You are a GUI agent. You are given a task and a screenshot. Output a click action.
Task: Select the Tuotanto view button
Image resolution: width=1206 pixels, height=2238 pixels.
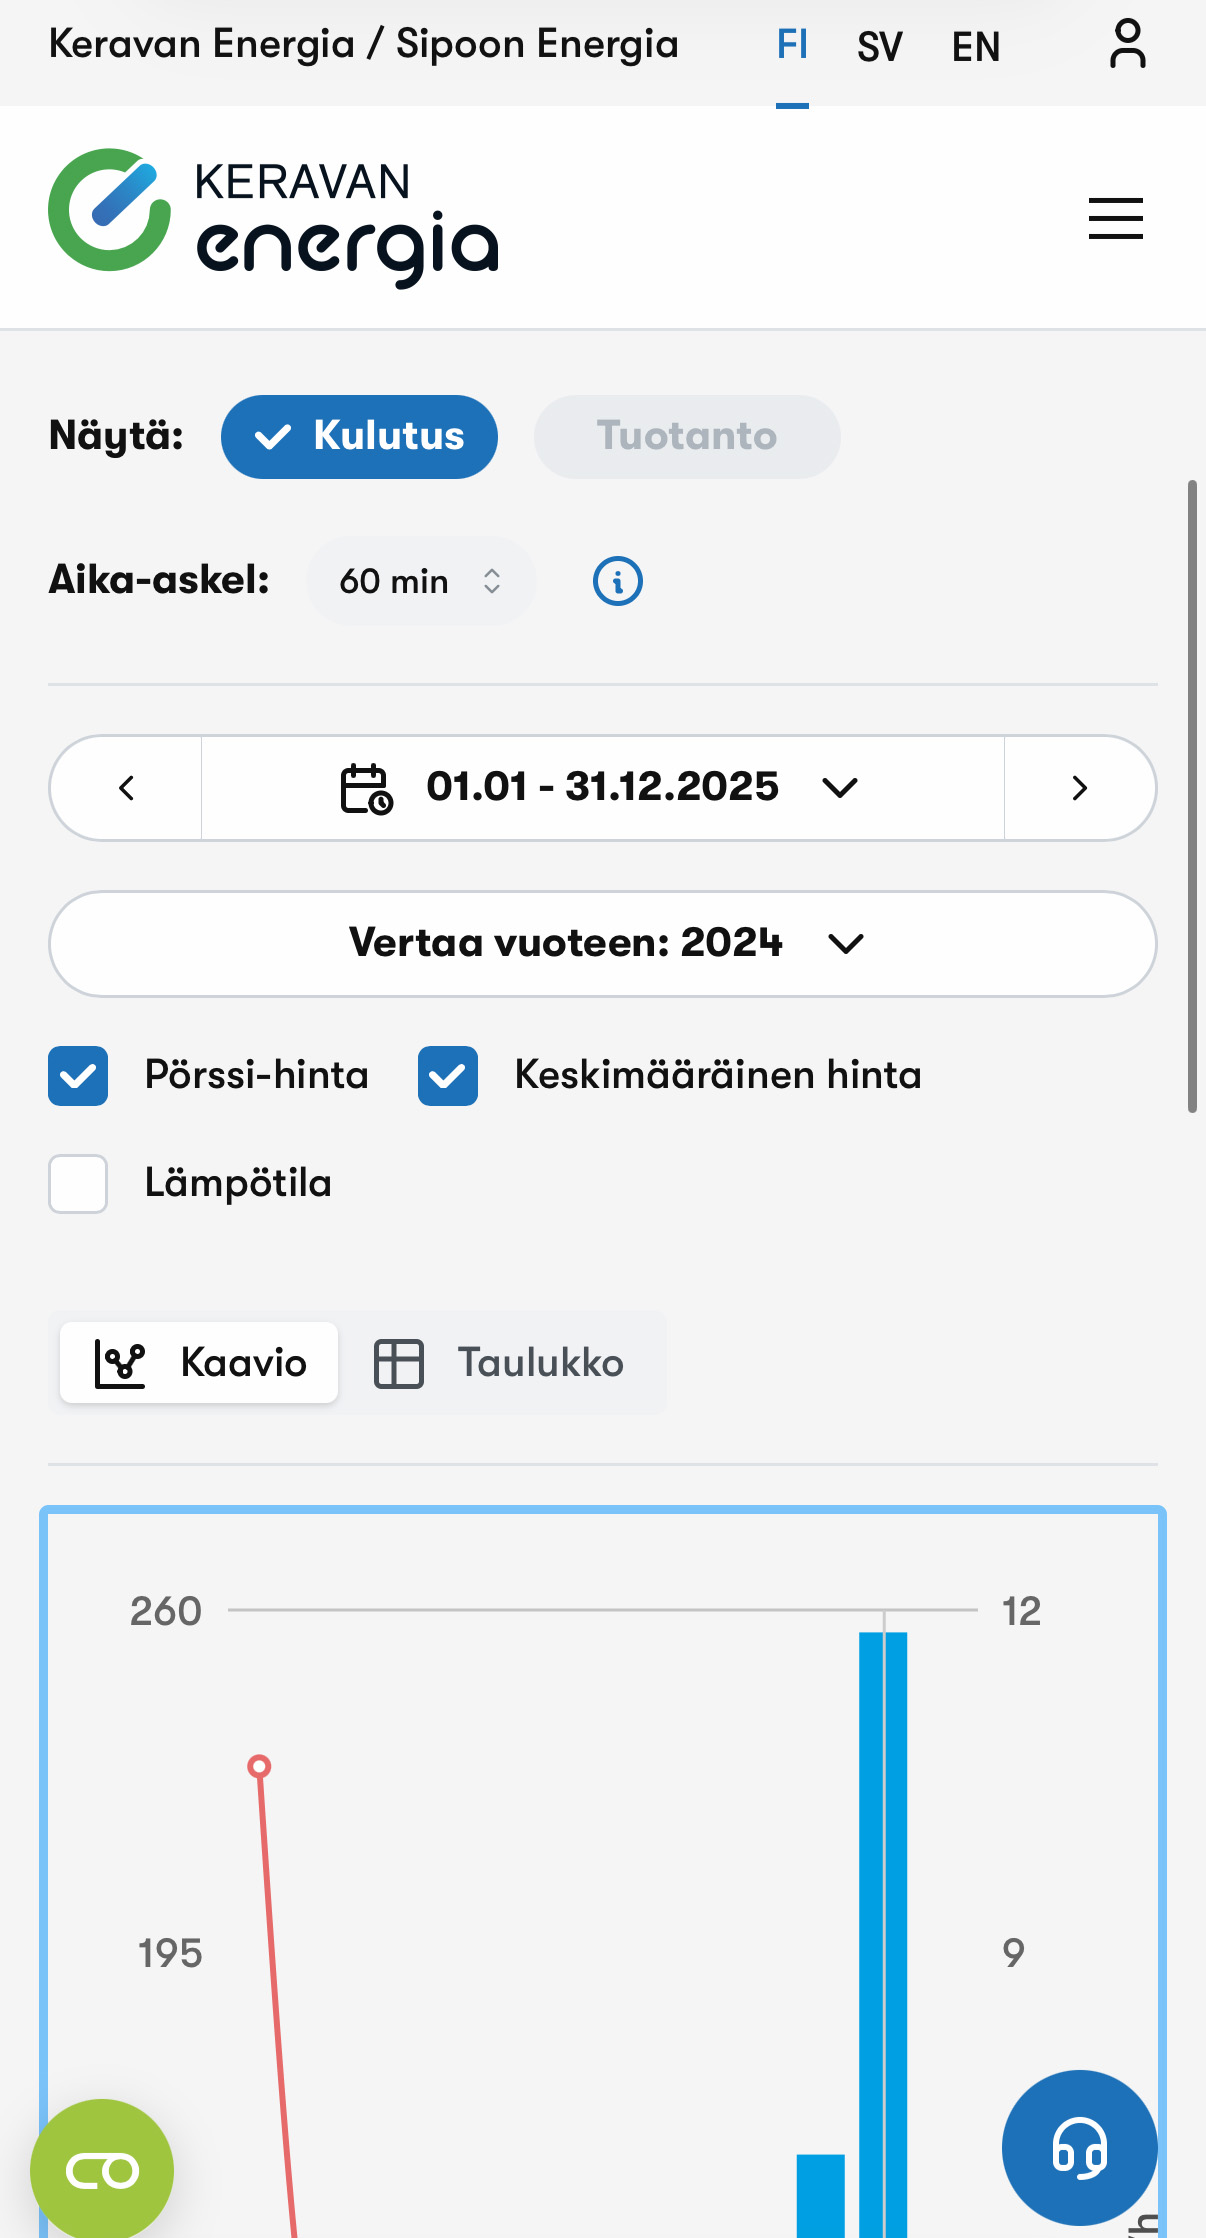coord(687,436)
